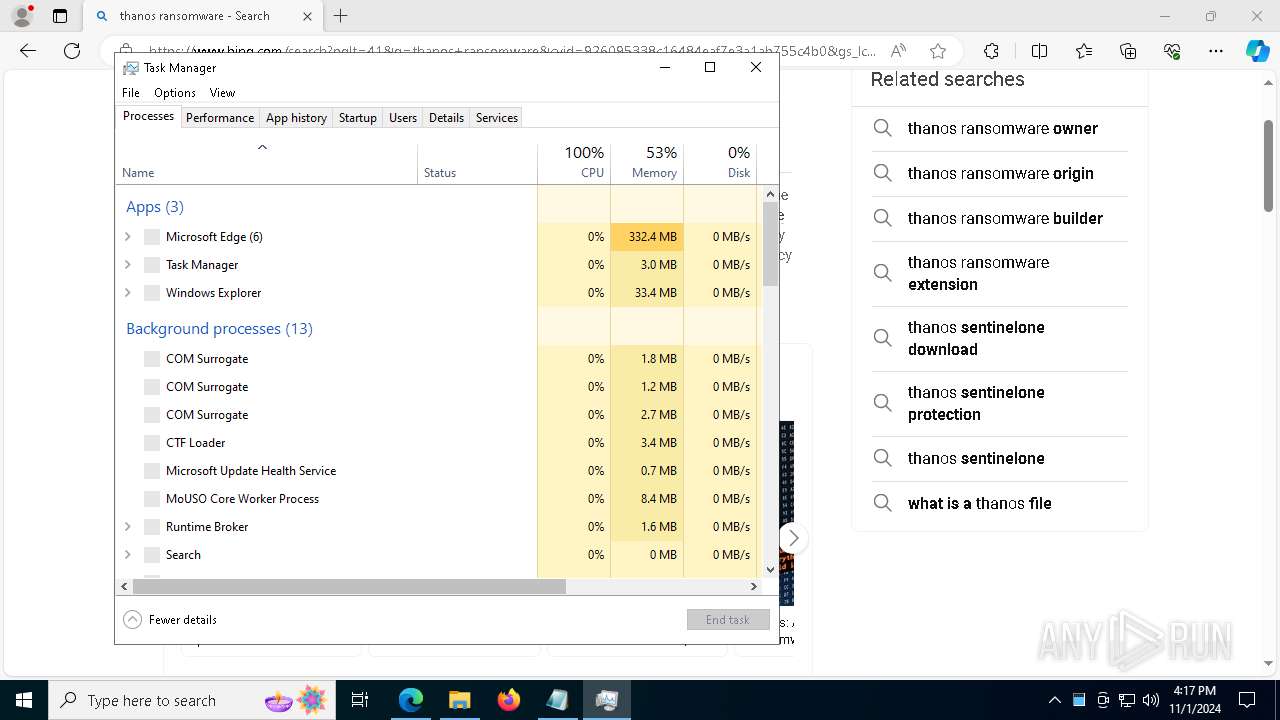Open a new browser tab

tap(340, 16)
